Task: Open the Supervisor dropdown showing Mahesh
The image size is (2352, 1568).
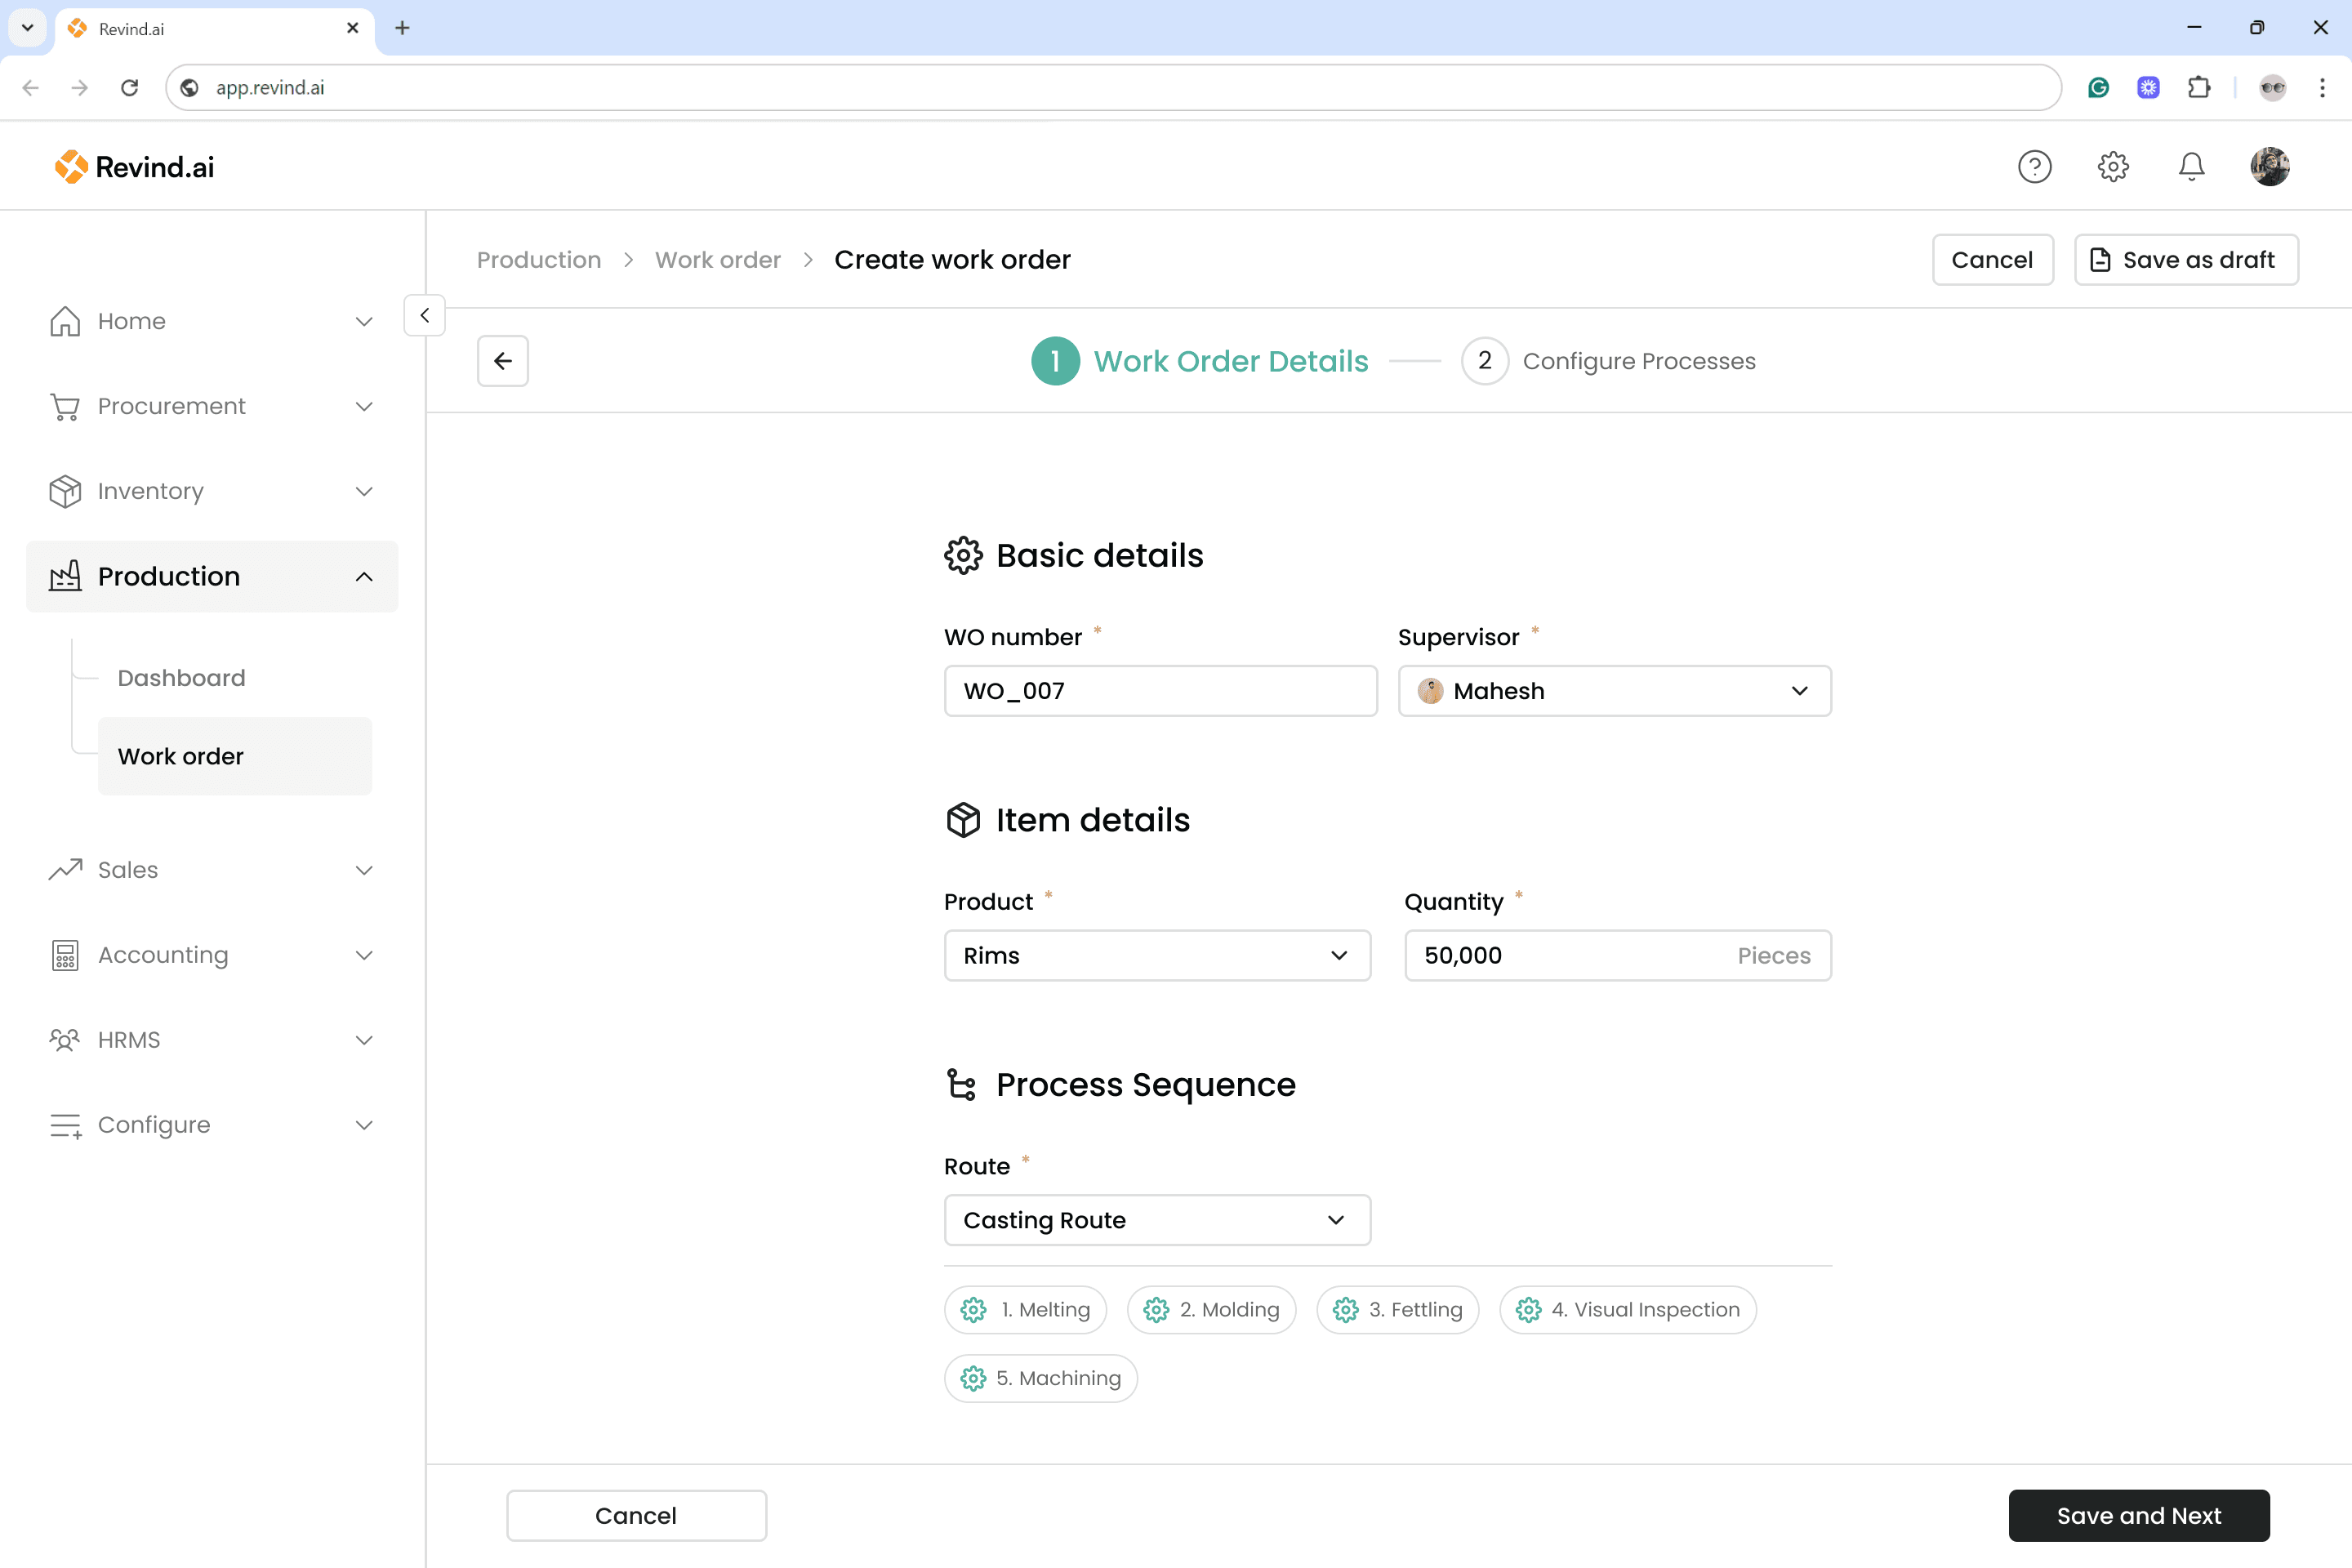Action: coord(1614,691)
